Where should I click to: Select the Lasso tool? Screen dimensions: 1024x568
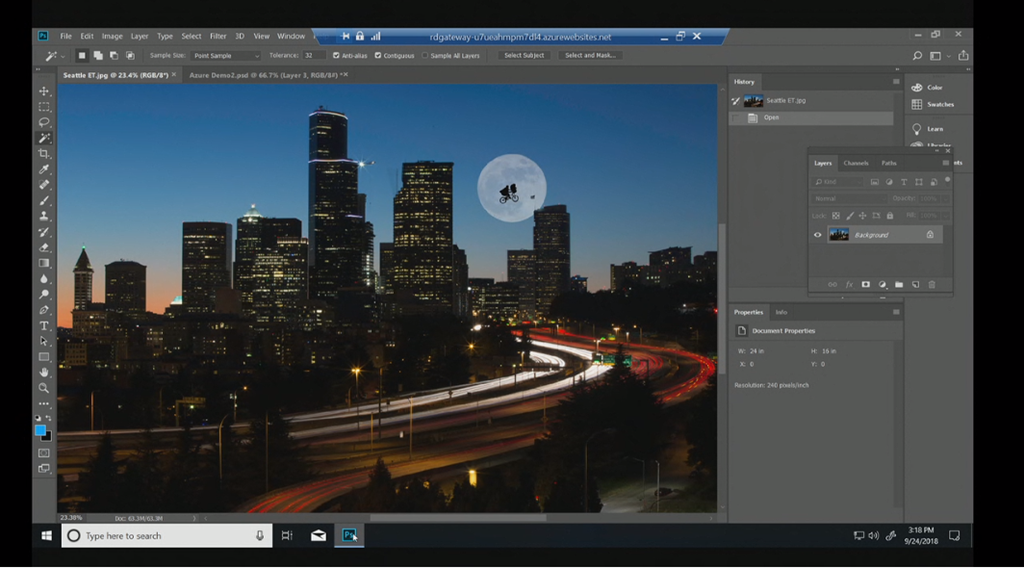44,122
